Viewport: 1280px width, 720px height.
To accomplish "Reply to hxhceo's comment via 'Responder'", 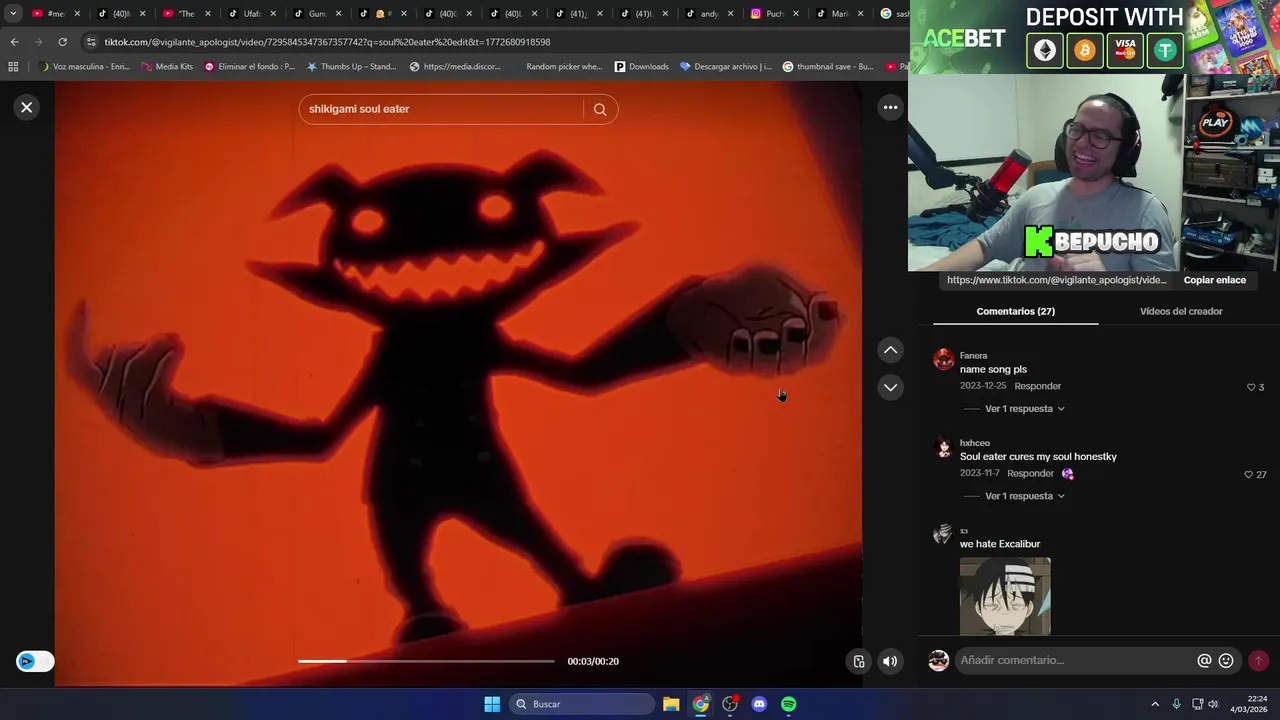I will (1030, 473).
